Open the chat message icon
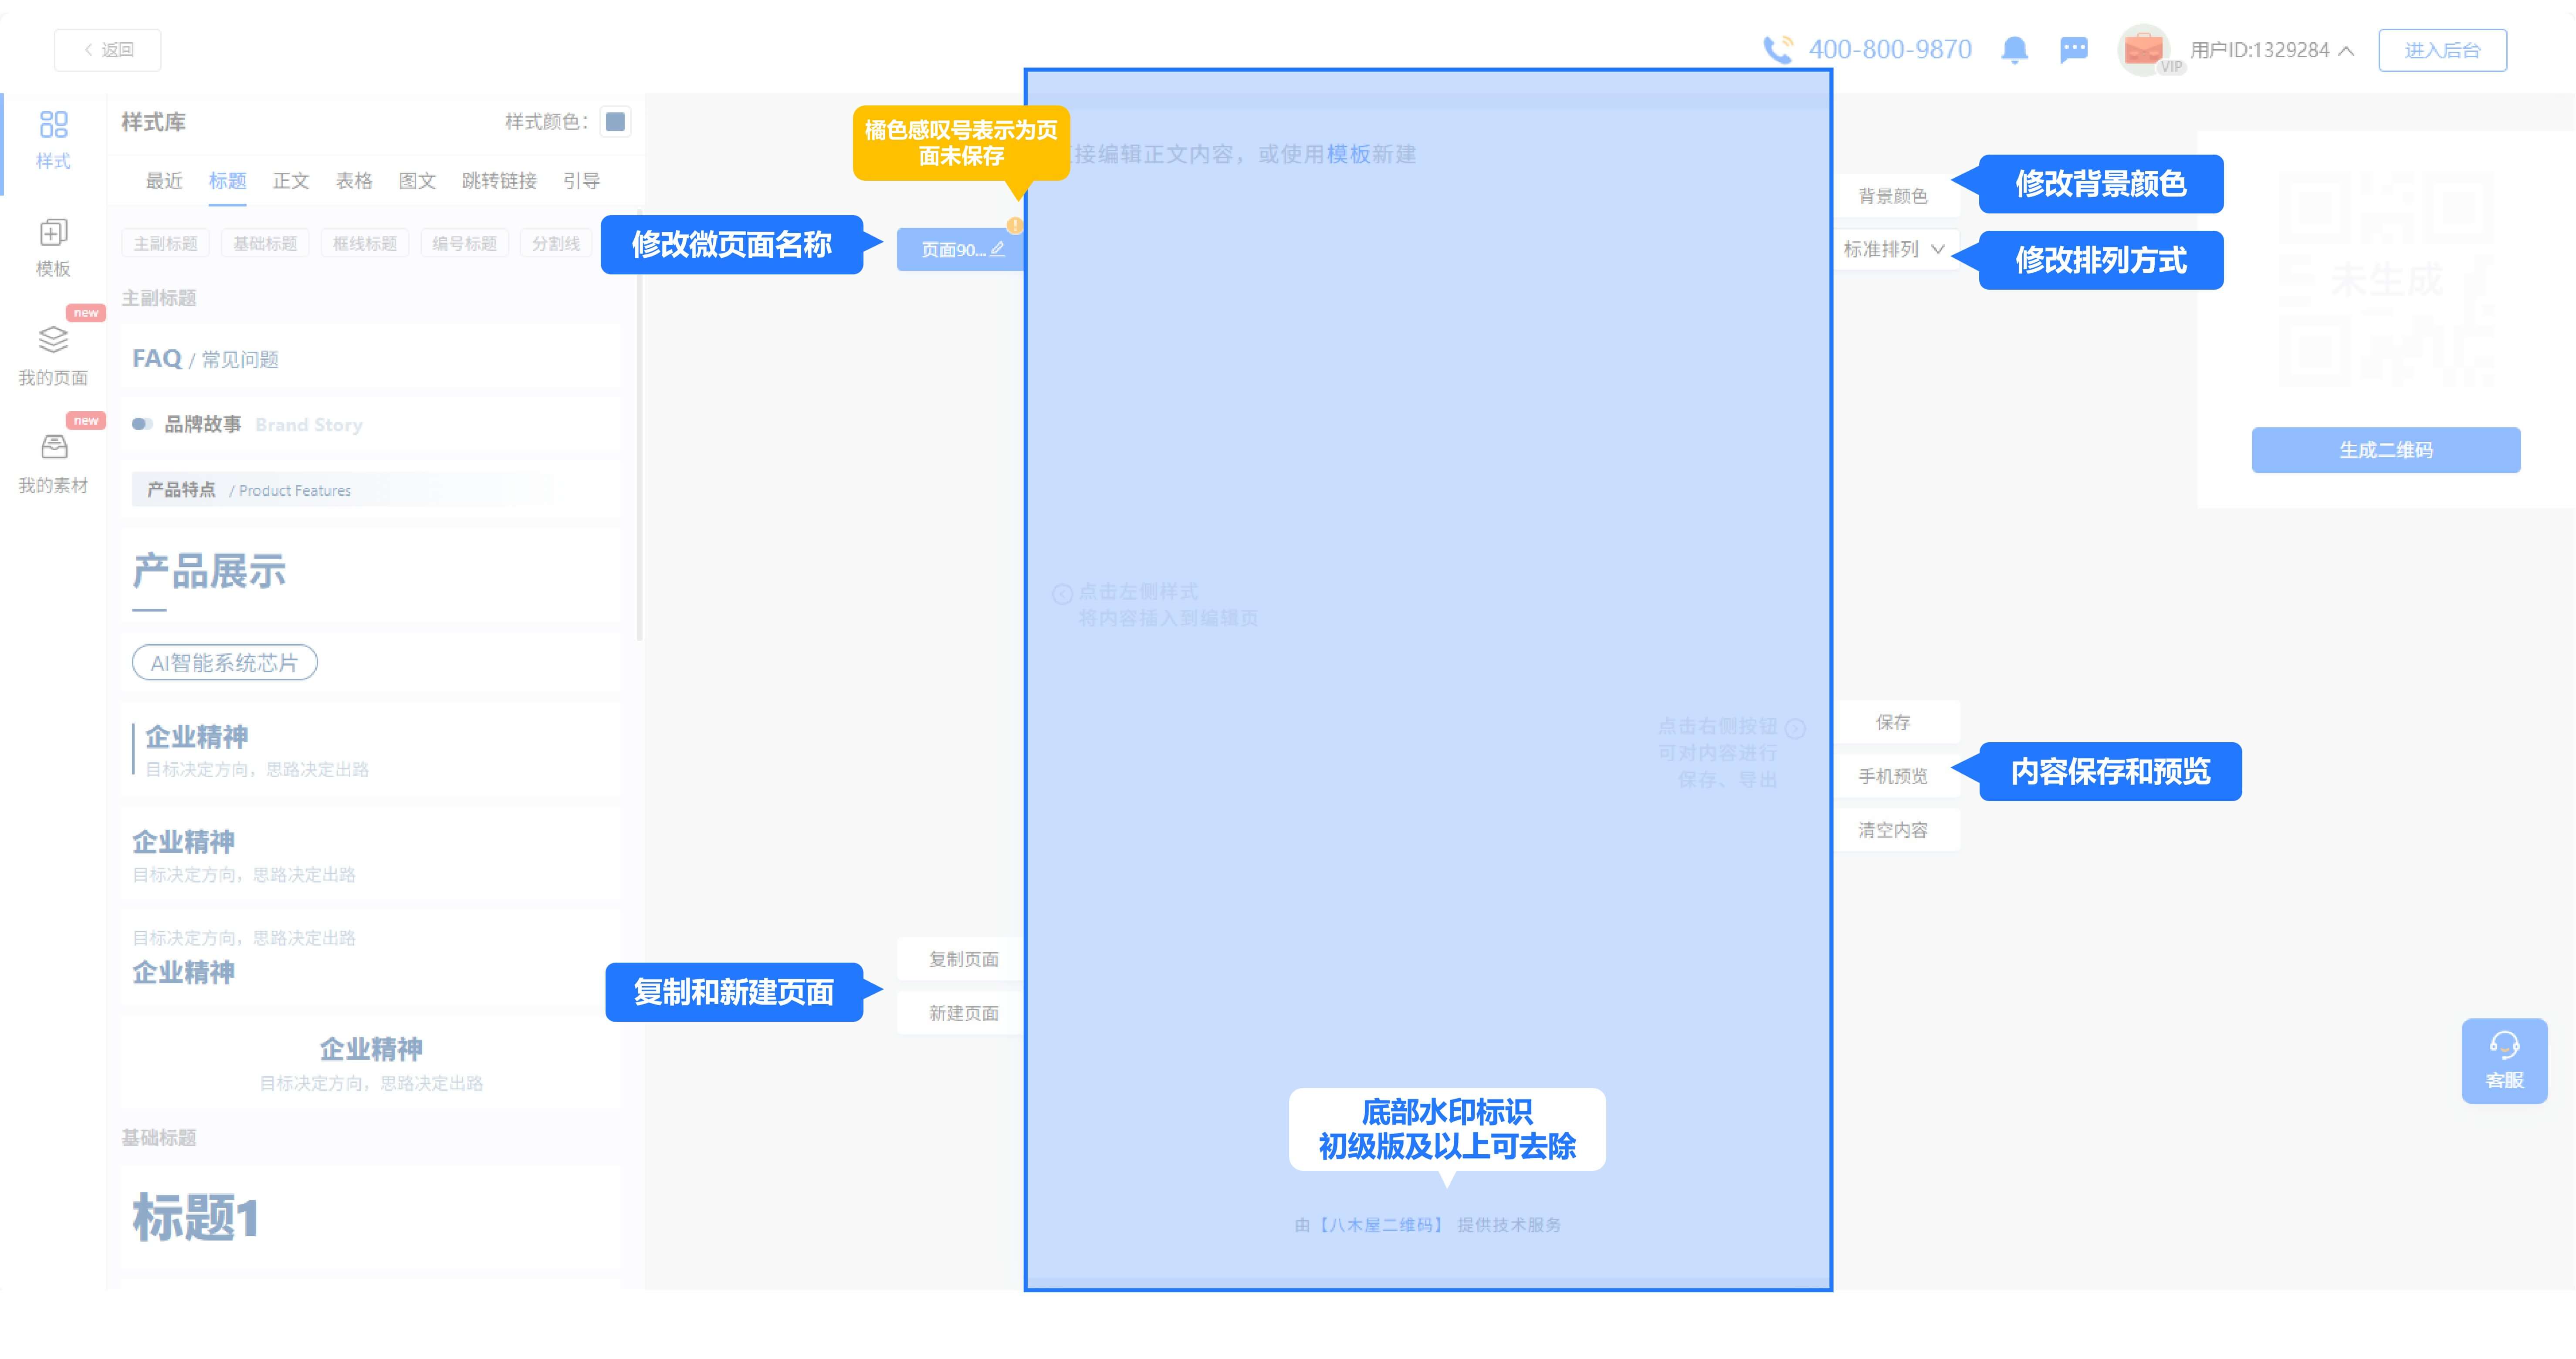 (x=2074, y=49)
